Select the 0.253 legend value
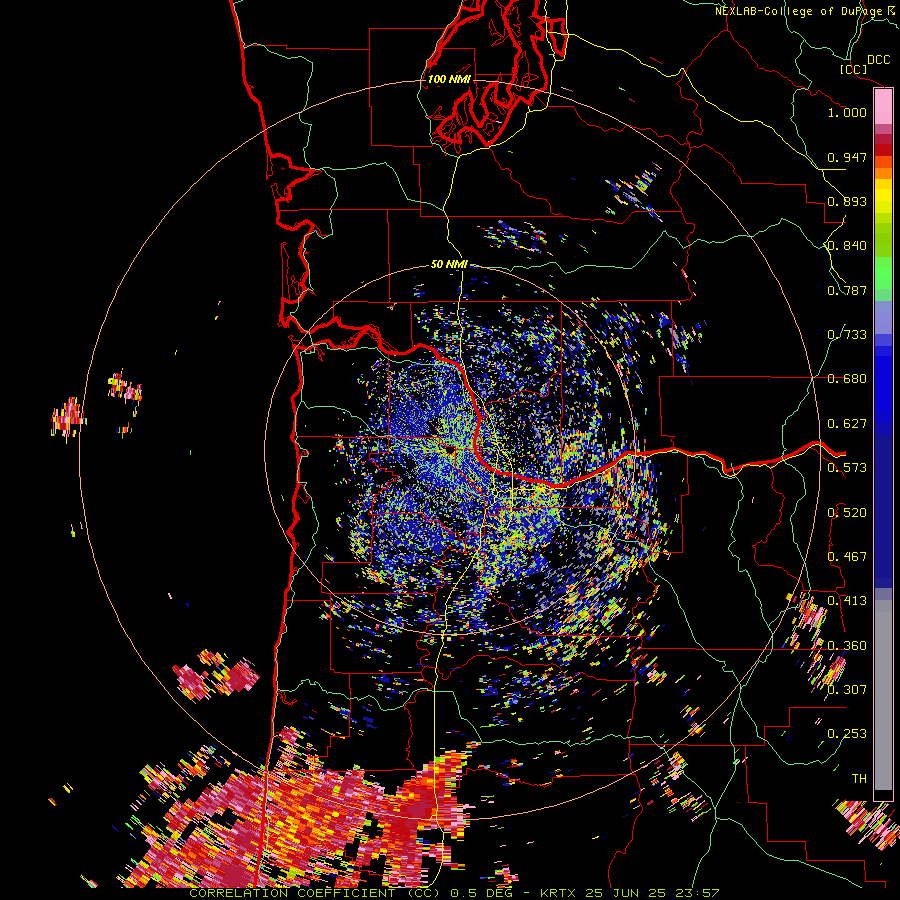Image resolution: width=900 pixels, height=900 pixels. 847,734
